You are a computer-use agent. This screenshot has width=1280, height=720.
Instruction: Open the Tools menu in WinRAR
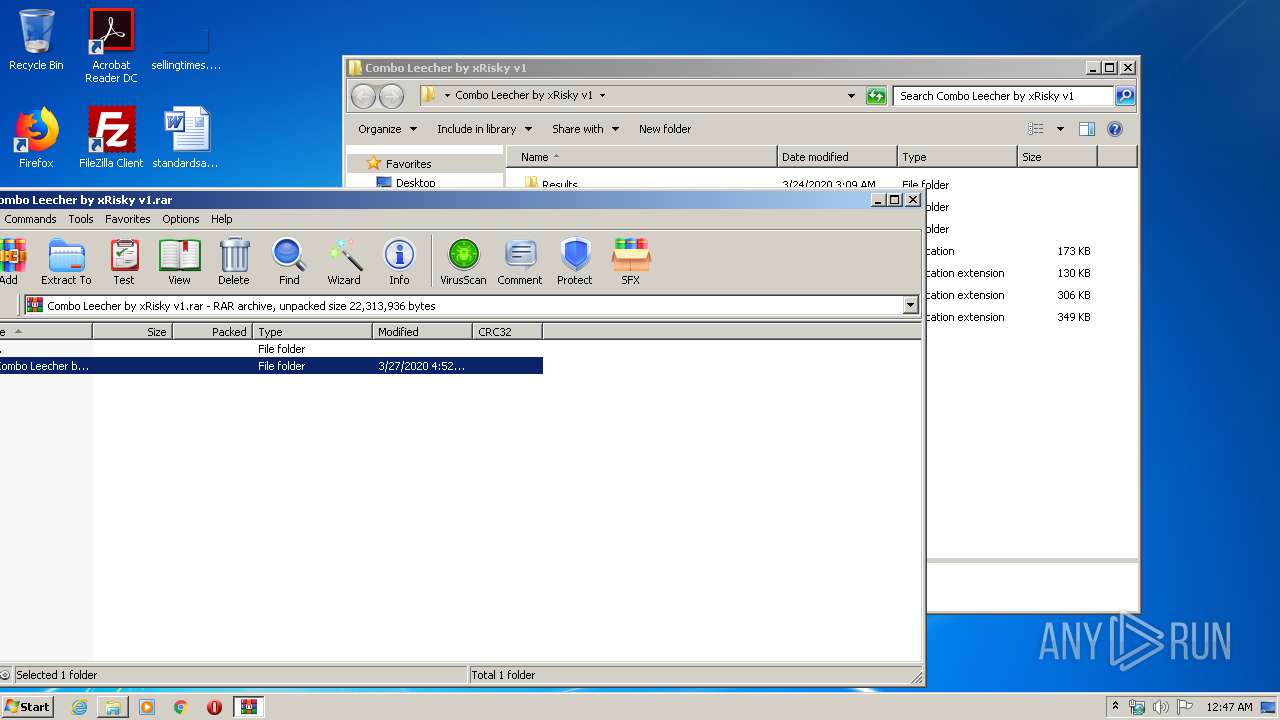pos(81,219)
